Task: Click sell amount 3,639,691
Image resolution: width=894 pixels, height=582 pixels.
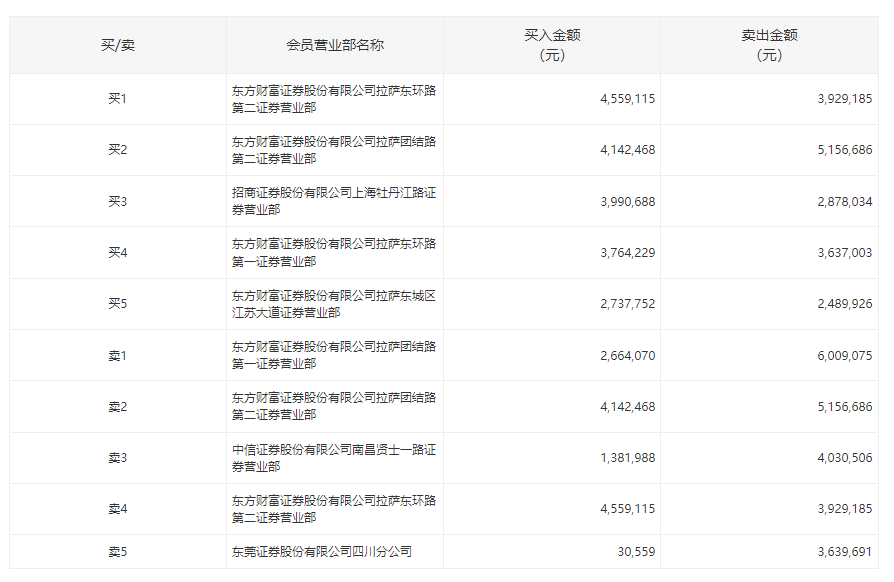Action: click(x=845, y=552)
